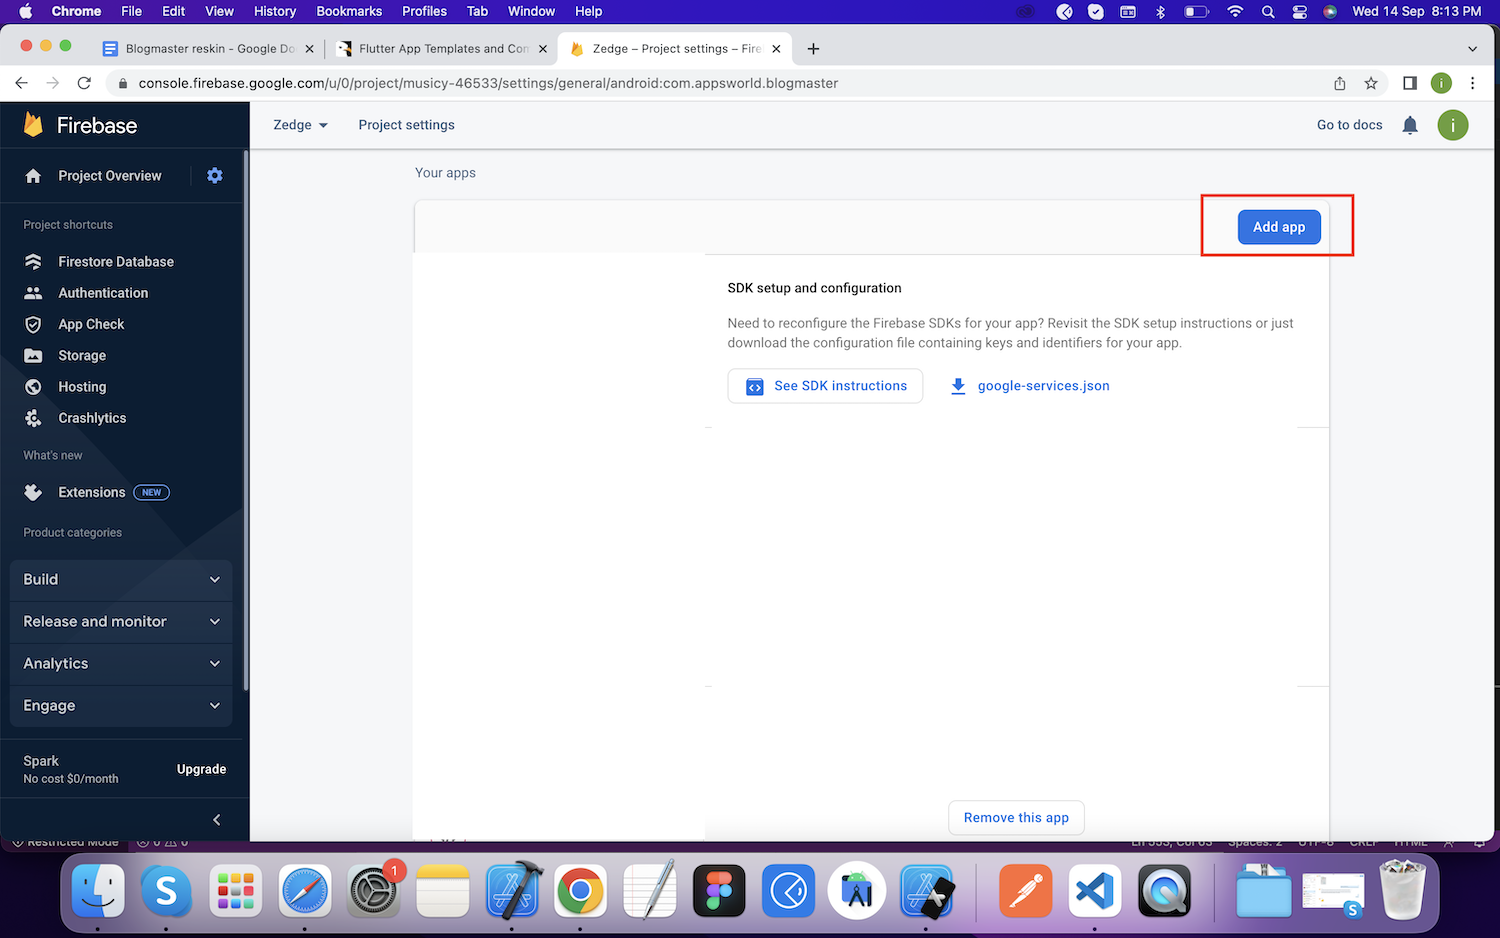Image resolution: width=1500 pixels, height=938 pixels.
Task: Open Authentication section in sidebar
Action: [x=102, y=293]
